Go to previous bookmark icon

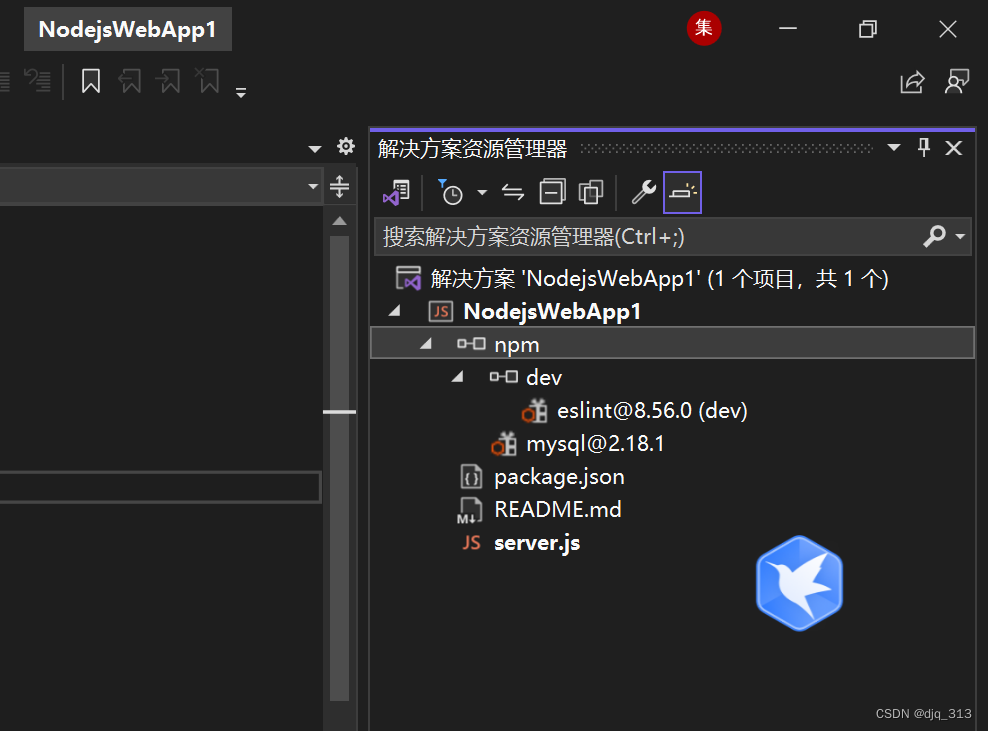(130, 81)
